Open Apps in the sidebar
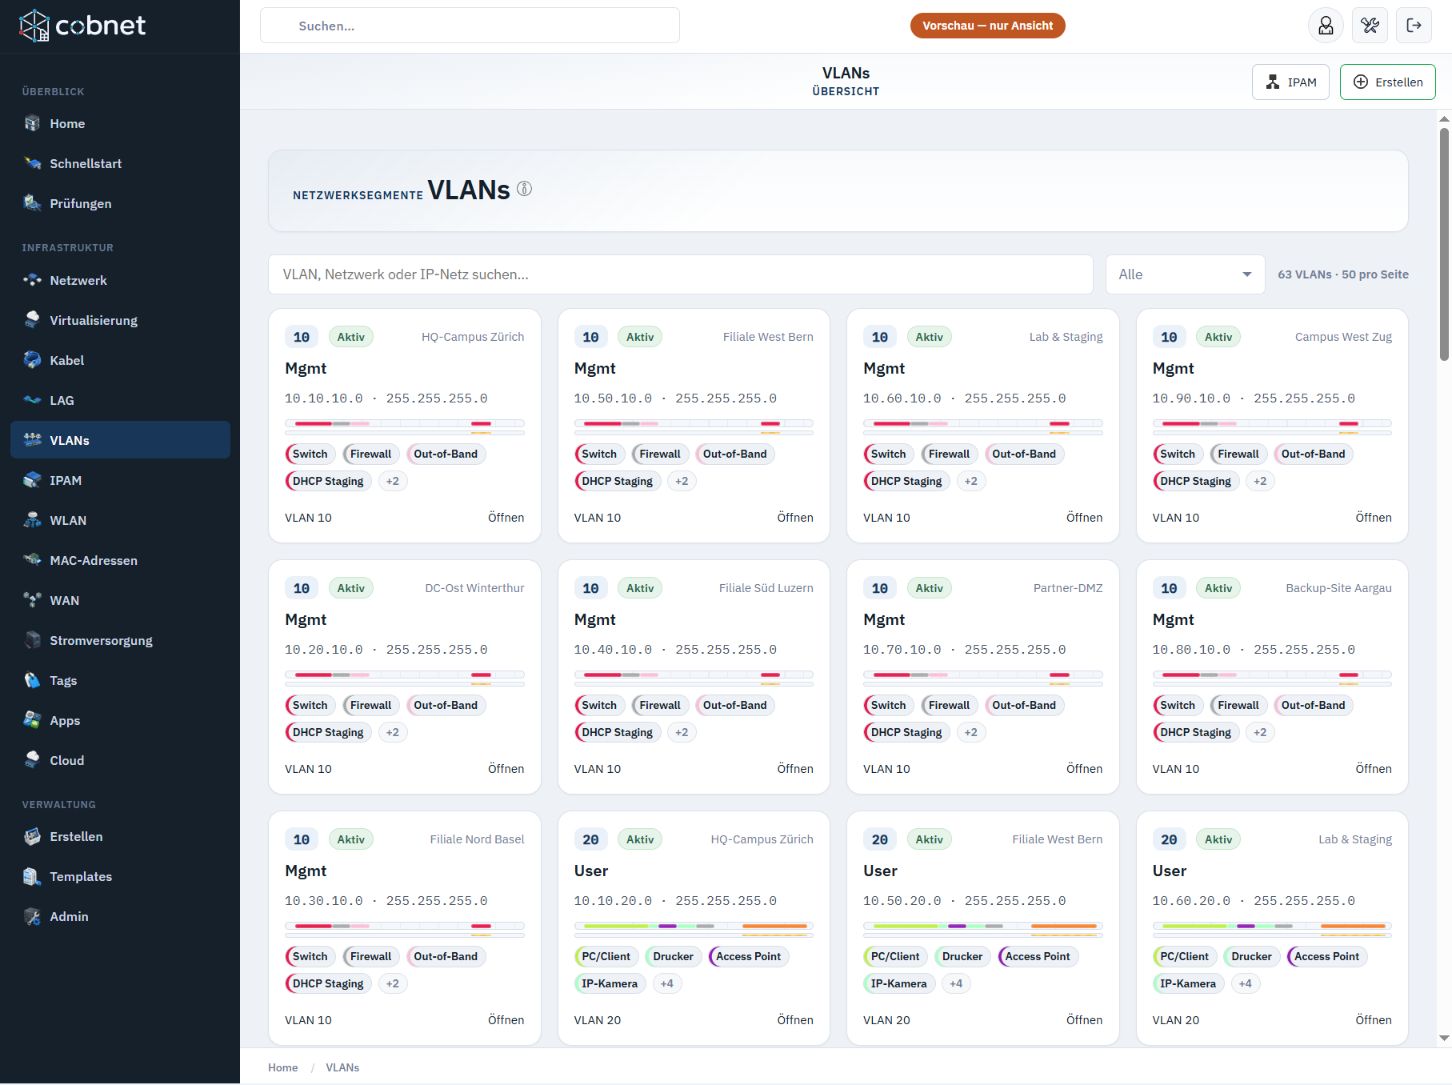 pyautogui.click(x=120, y=720)
